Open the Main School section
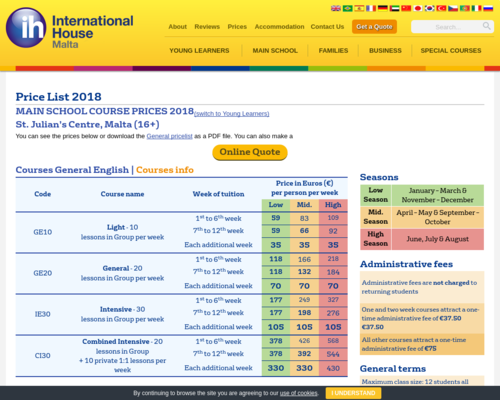 pyautogui.click(x=275, y=51)
